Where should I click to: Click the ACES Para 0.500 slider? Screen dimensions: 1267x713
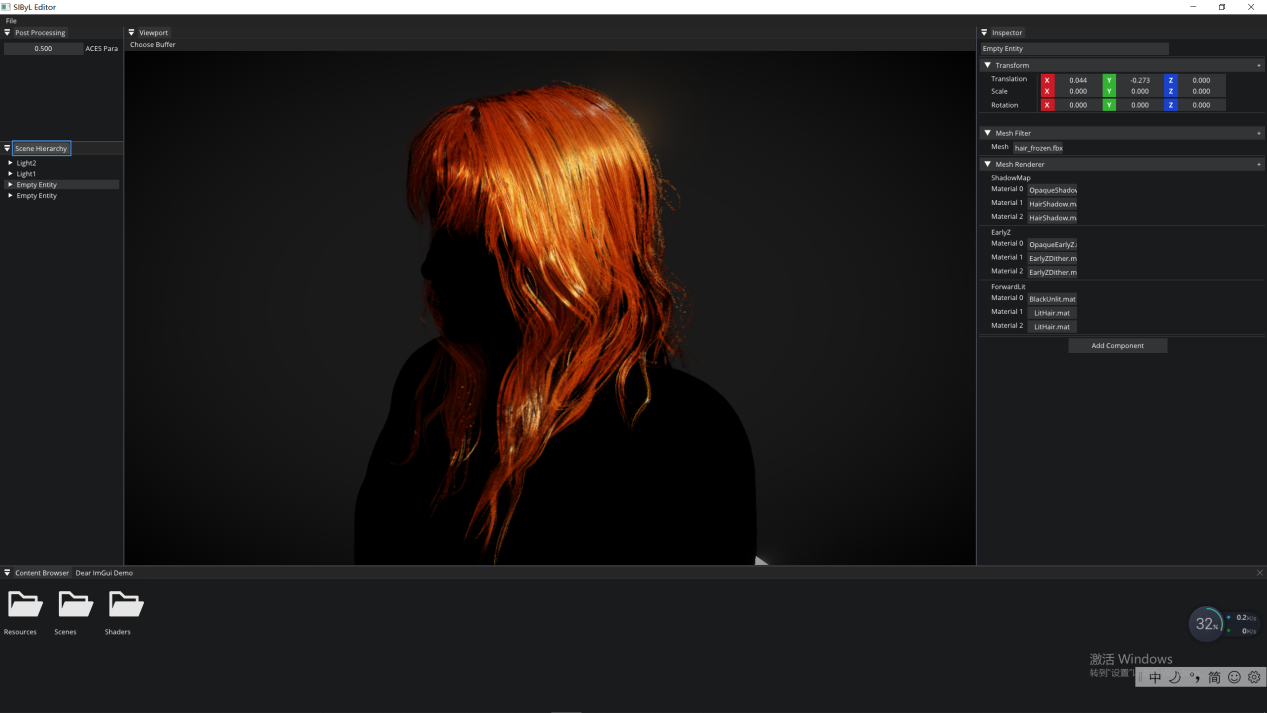coord(43,48)
